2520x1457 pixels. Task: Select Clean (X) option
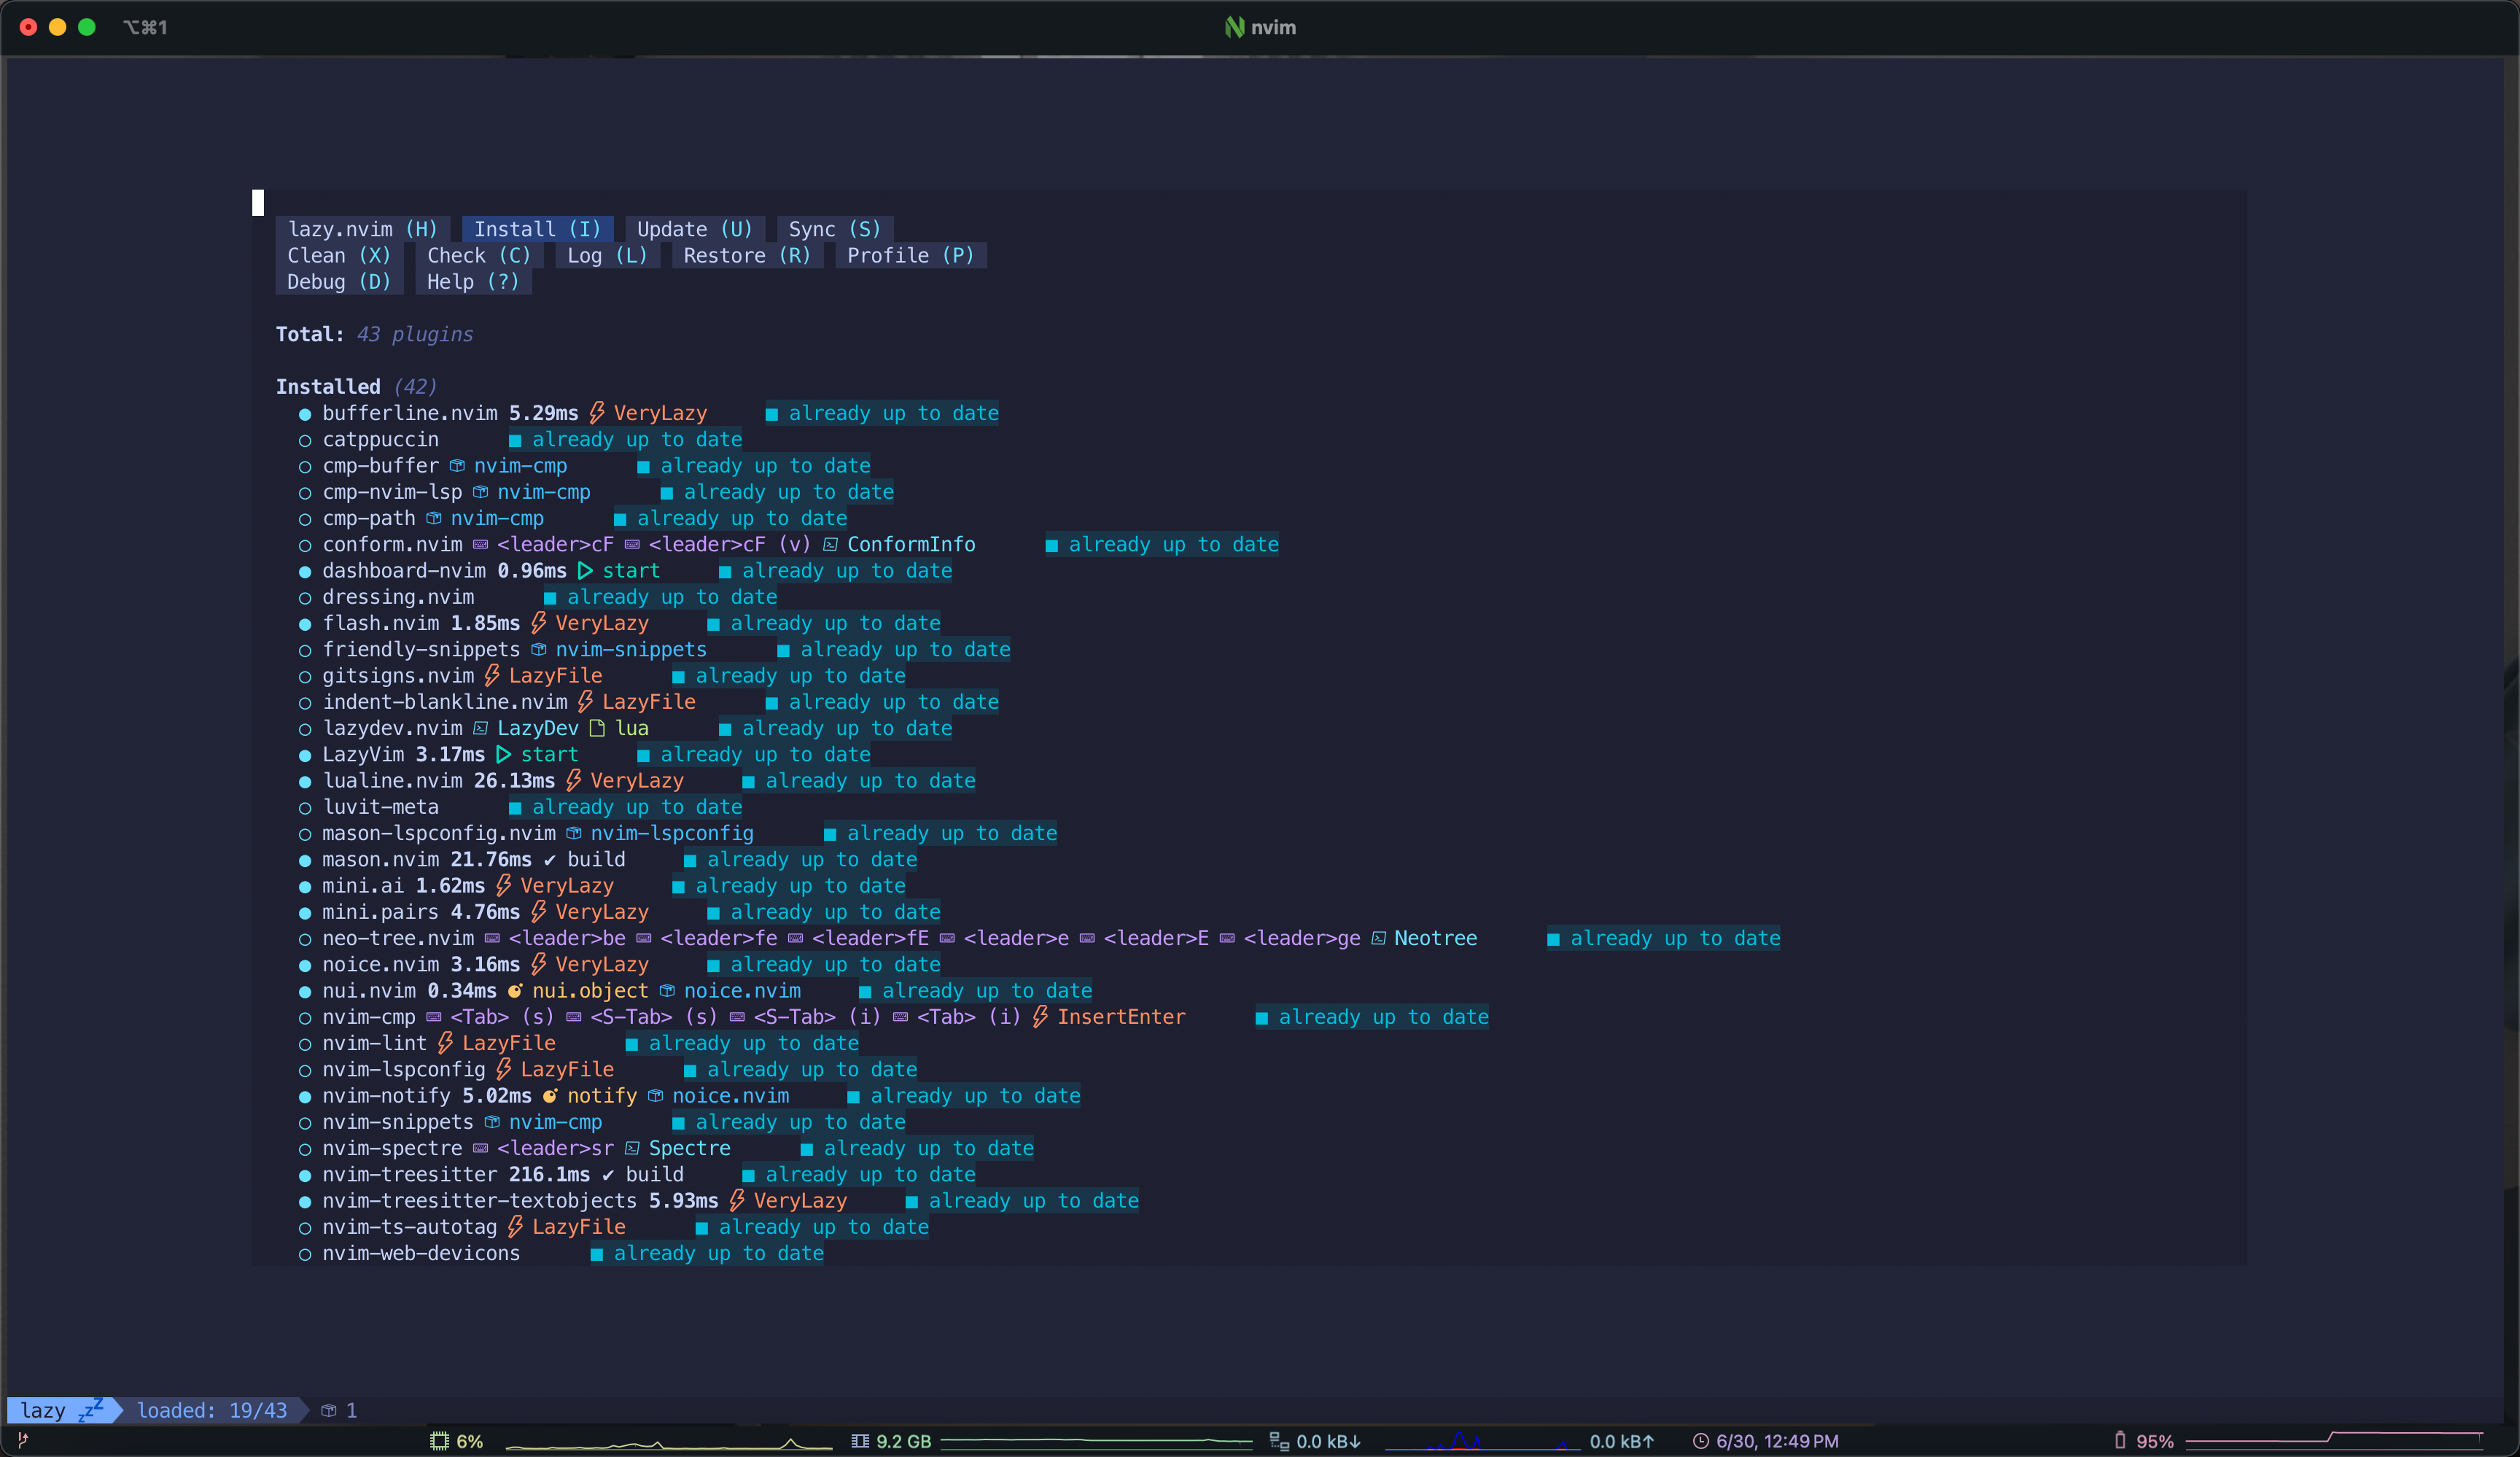click(339, 255)
